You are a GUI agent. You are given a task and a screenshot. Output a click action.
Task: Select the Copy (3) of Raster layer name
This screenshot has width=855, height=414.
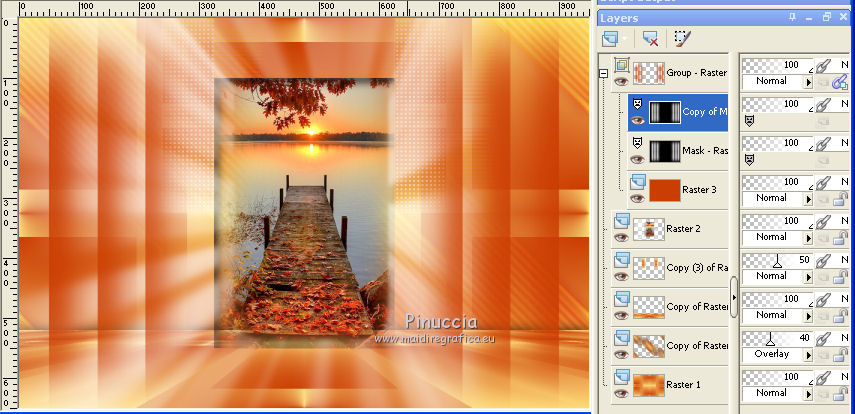pyautogui.click(x=697, y=268)
